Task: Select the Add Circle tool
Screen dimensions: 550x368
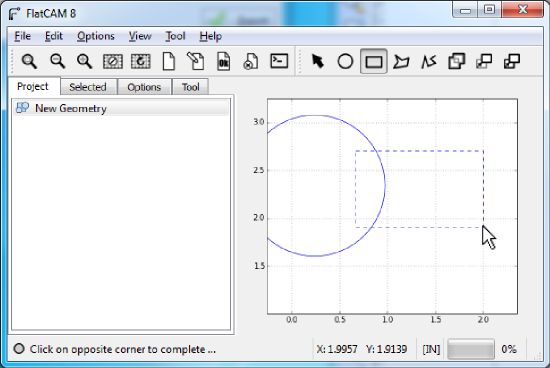Action: (x=345, y=61)
